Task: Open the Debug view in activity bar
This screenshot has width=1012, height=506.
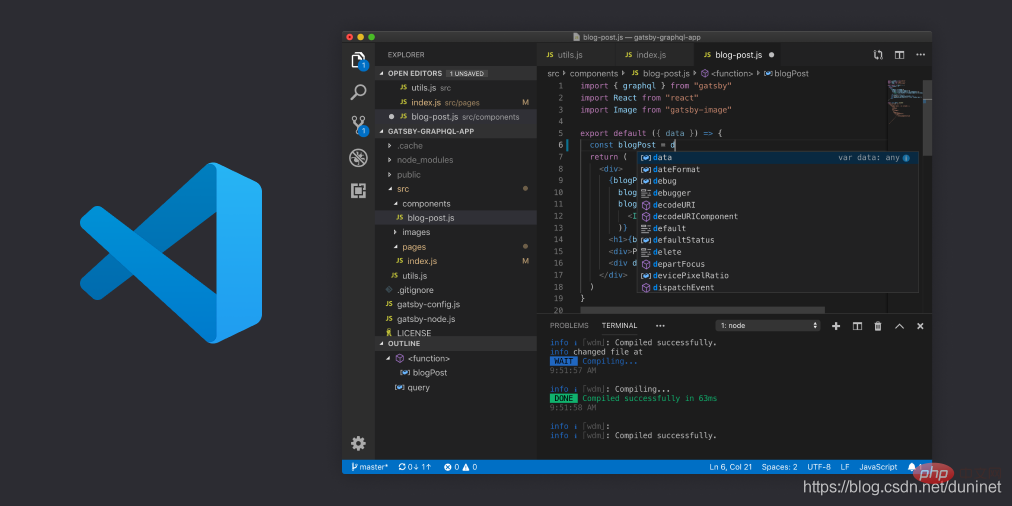Action: coord(358,158)
